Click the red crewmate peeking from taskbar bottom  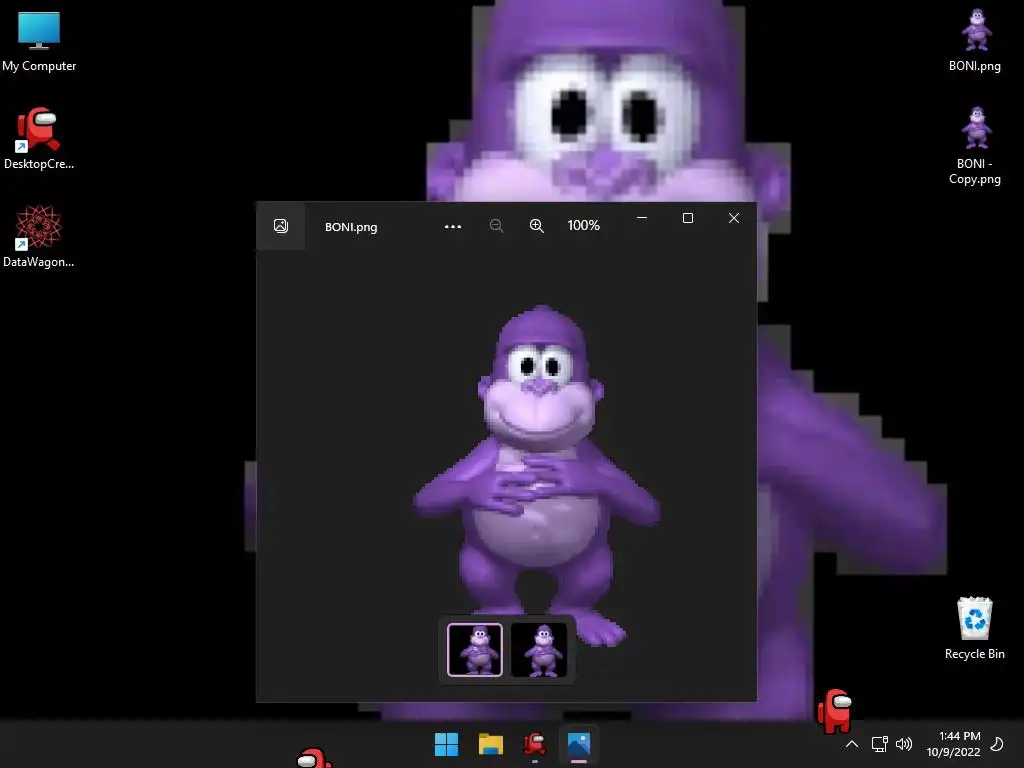click(x=315, y=758)
